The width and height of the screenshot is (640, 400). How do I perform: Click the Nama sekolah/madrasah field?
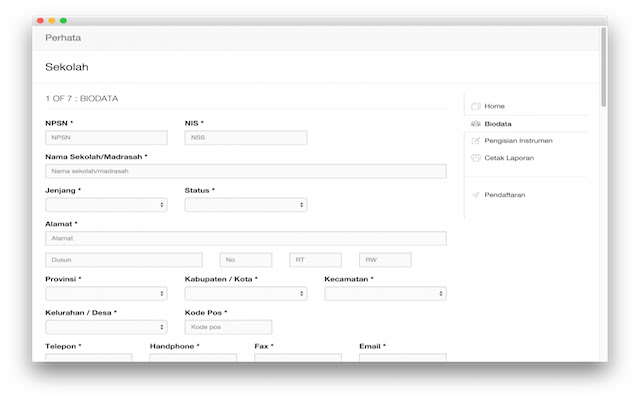coord(246,171)
